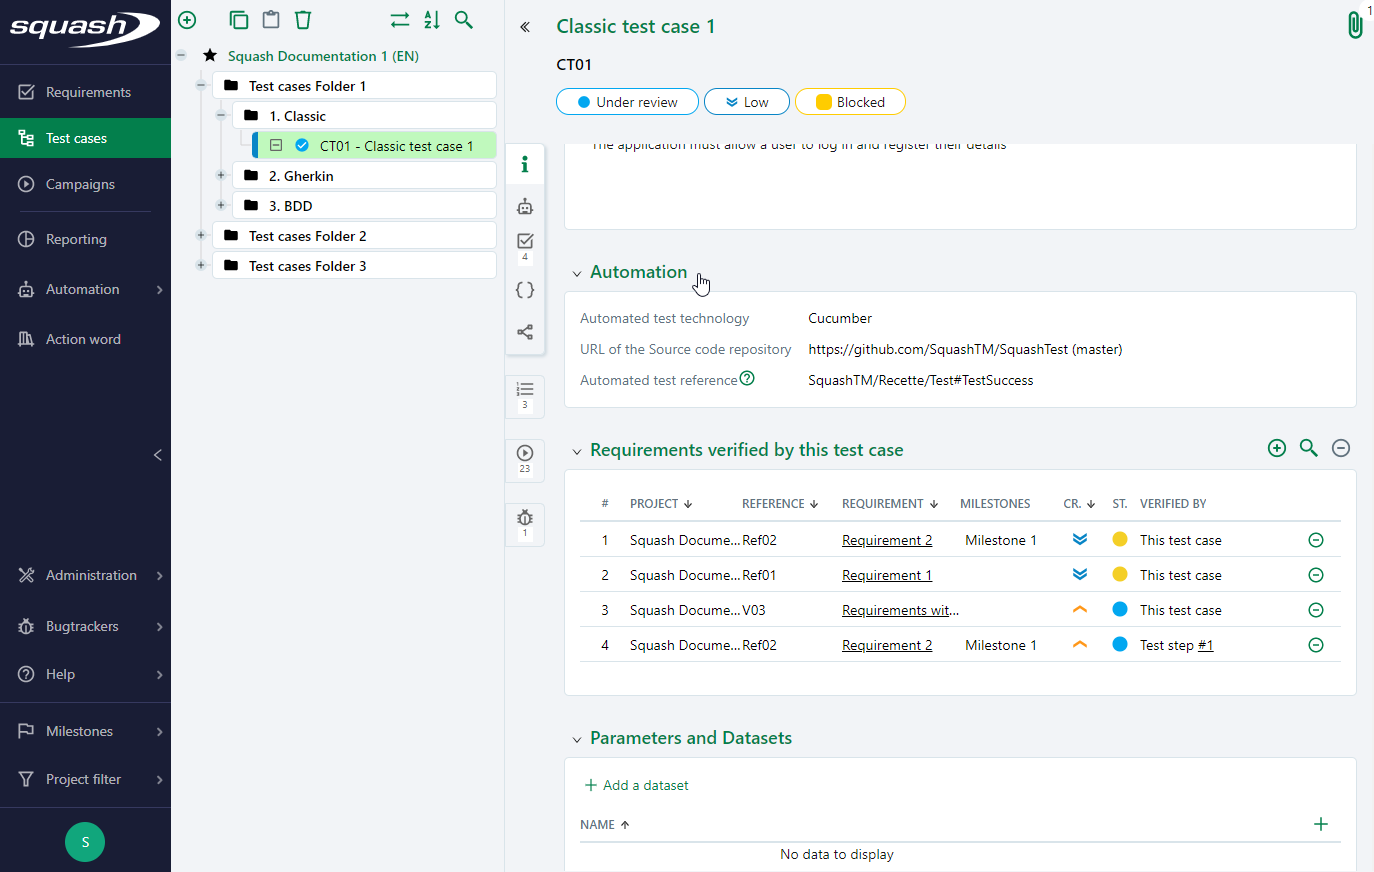This screenshot has width=1374, height=872.
Task: Open the Requirement 1 link
Action: (886, 574)
